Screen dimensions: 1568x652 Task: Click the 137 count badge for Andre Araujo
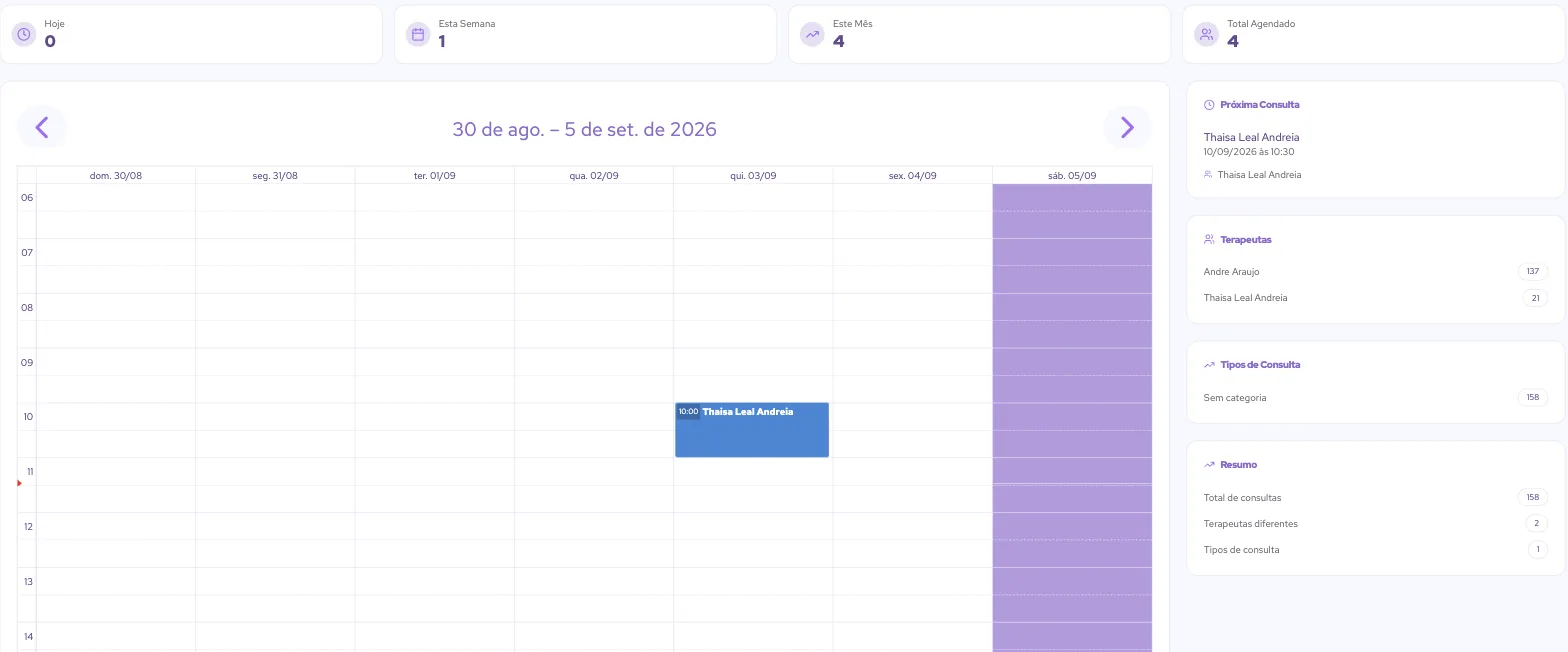(x=1532, y=272)
